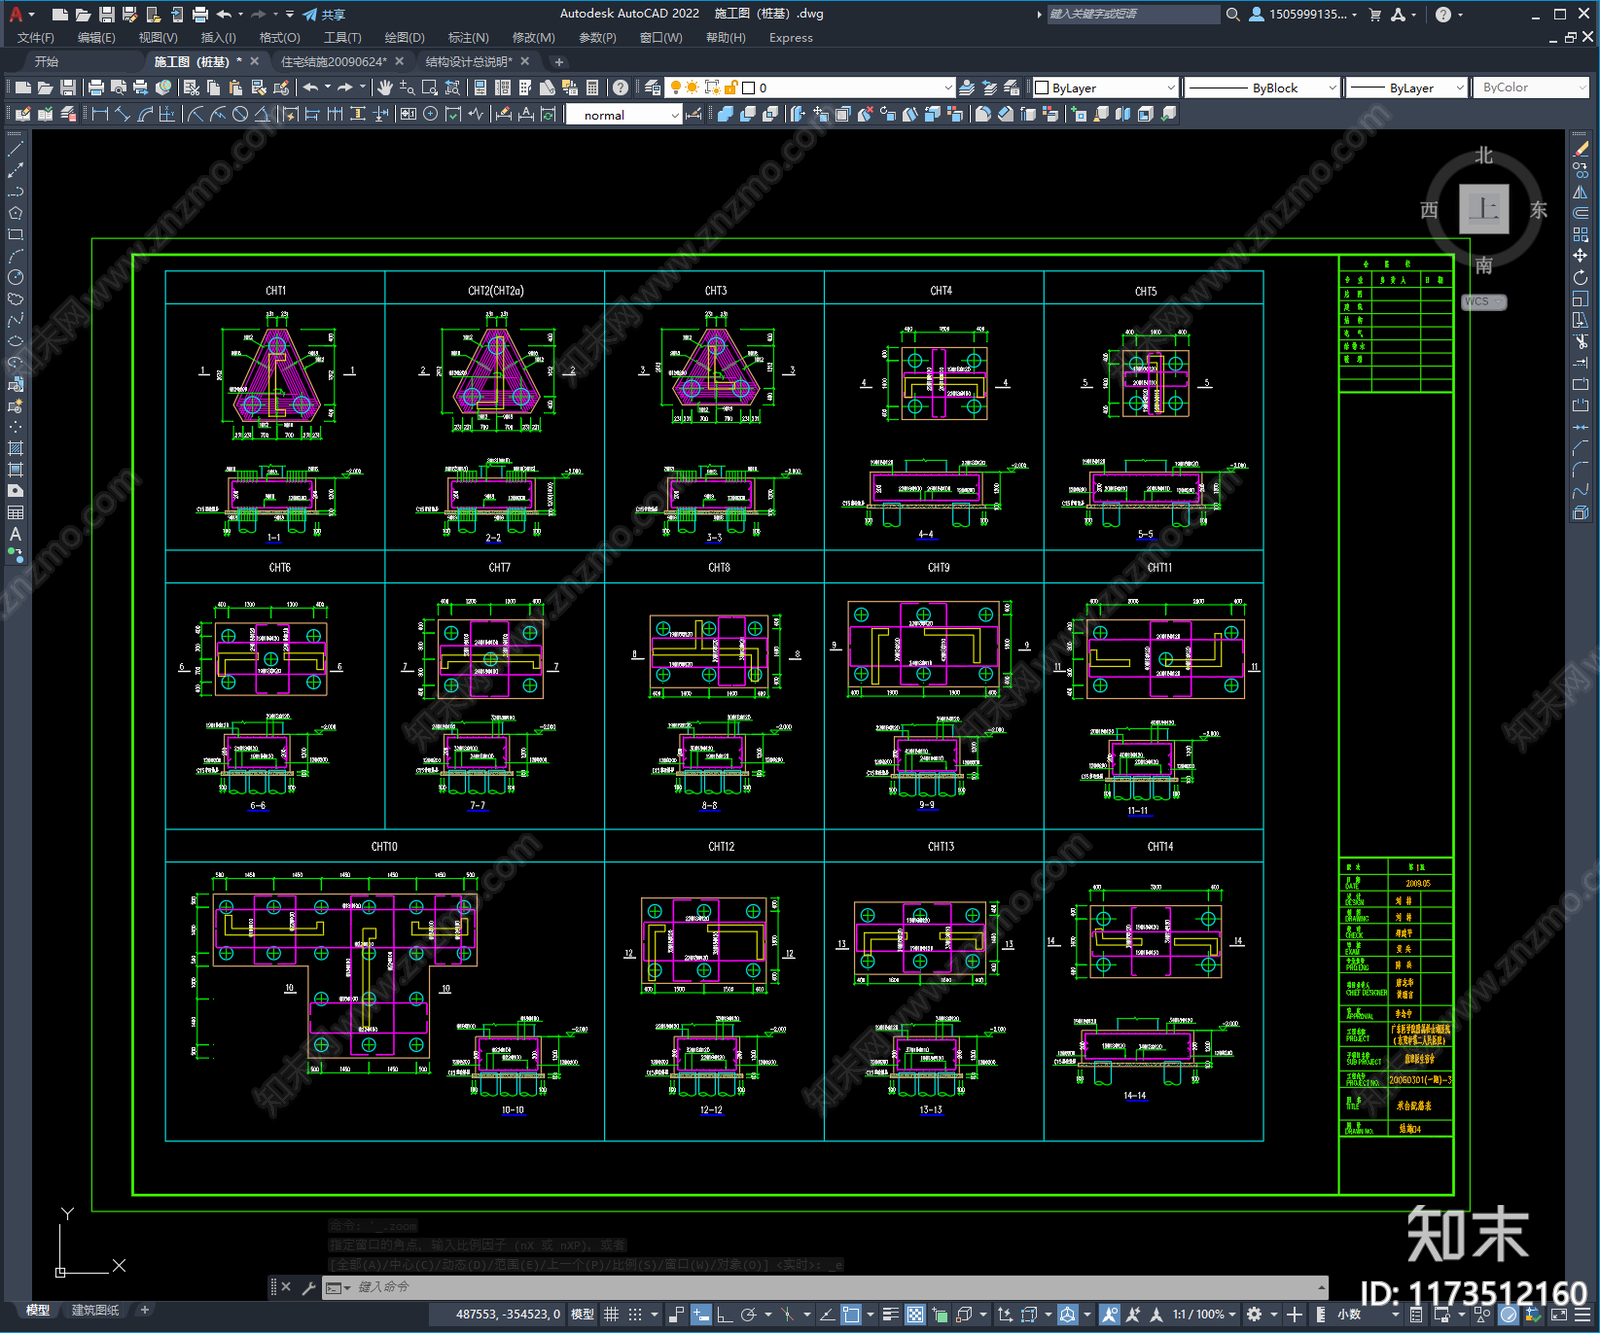Select the Aligned dimension tool
Screen dimensions: 1600x1333
122,114
